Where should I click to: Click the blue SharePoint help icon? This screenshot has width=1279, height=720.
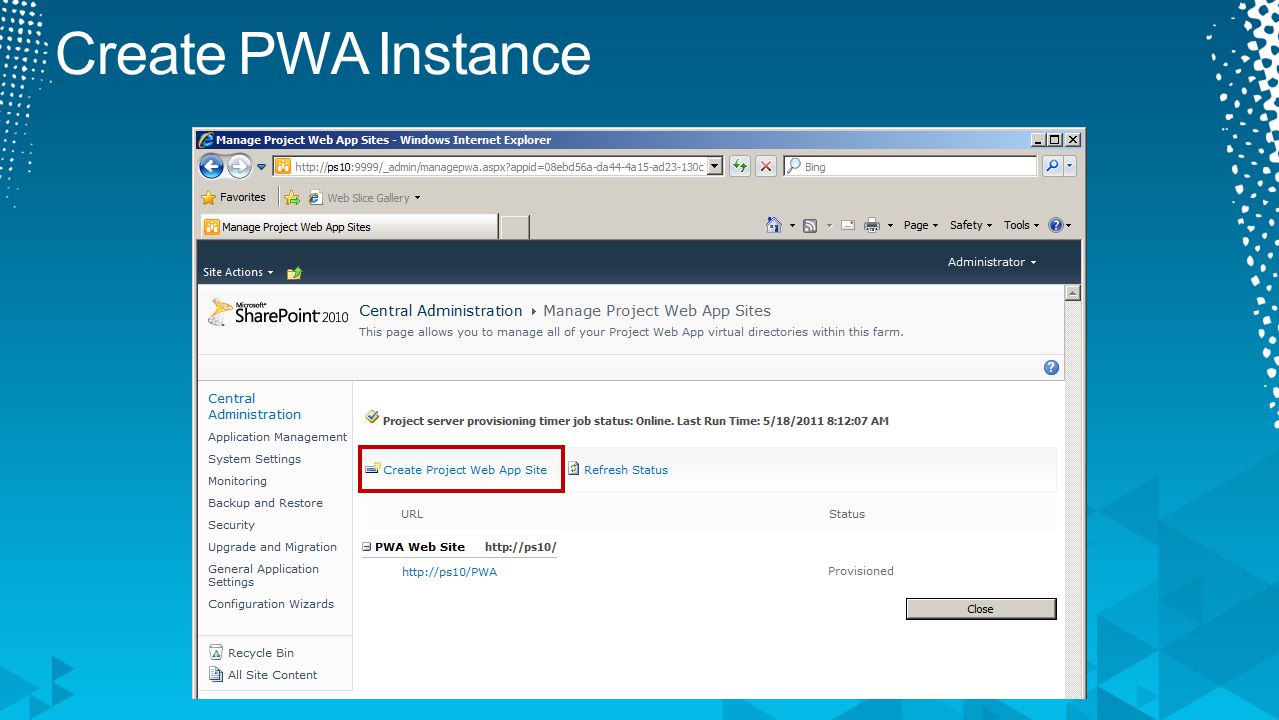click(x=1051, y=367)
